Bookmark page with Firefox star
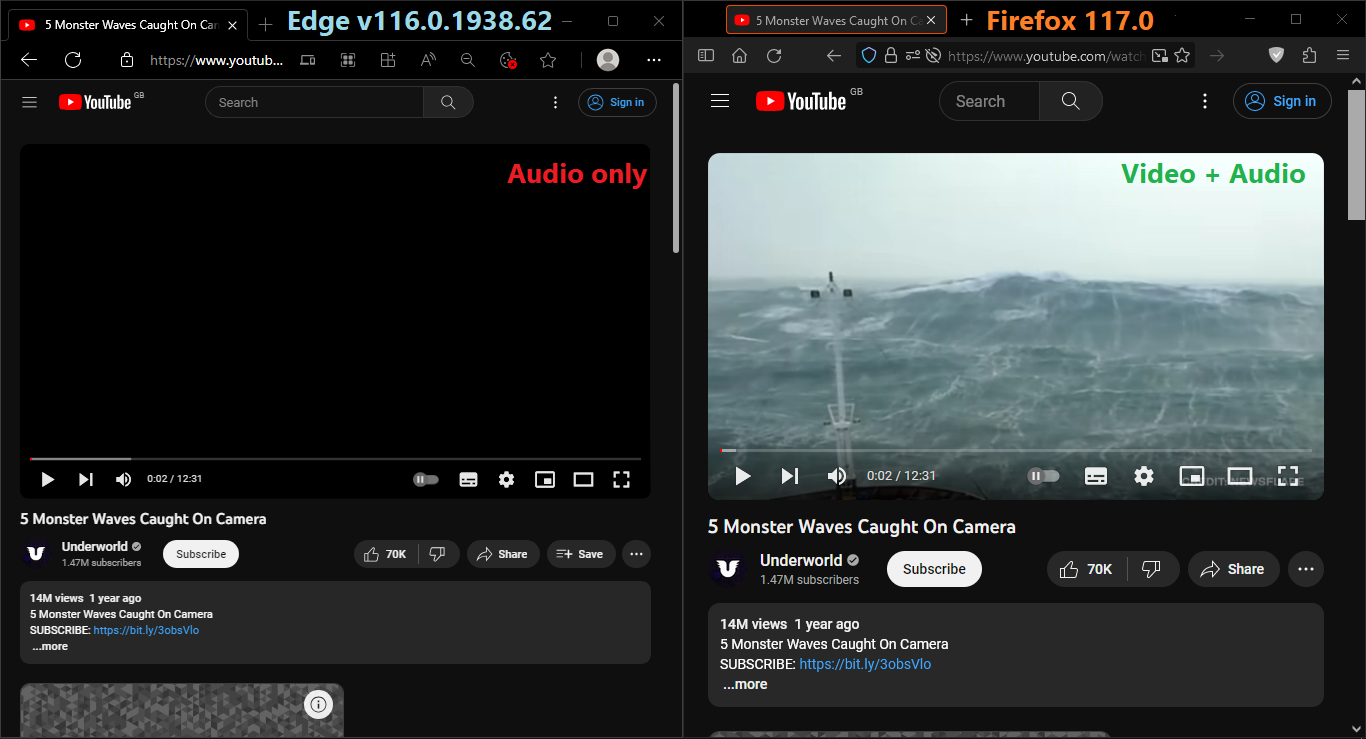 1182,56
